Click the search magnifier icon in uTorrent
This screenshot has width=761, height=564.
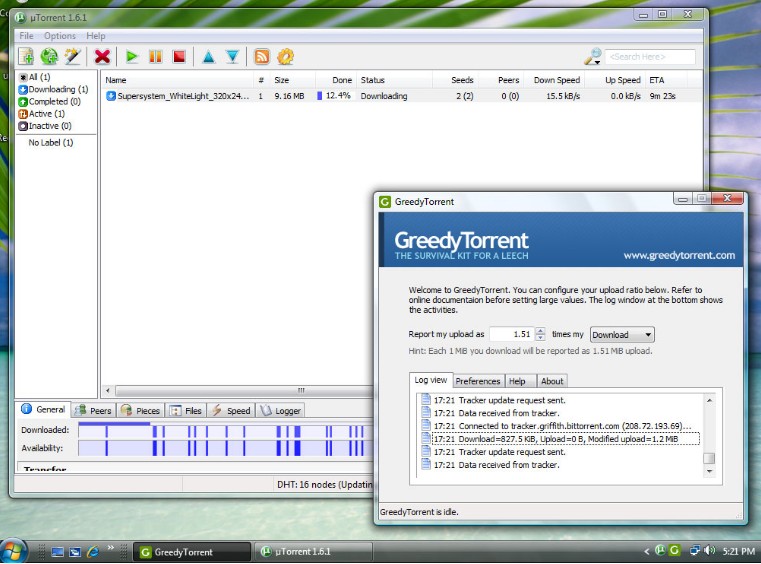[x=593, y=57]
